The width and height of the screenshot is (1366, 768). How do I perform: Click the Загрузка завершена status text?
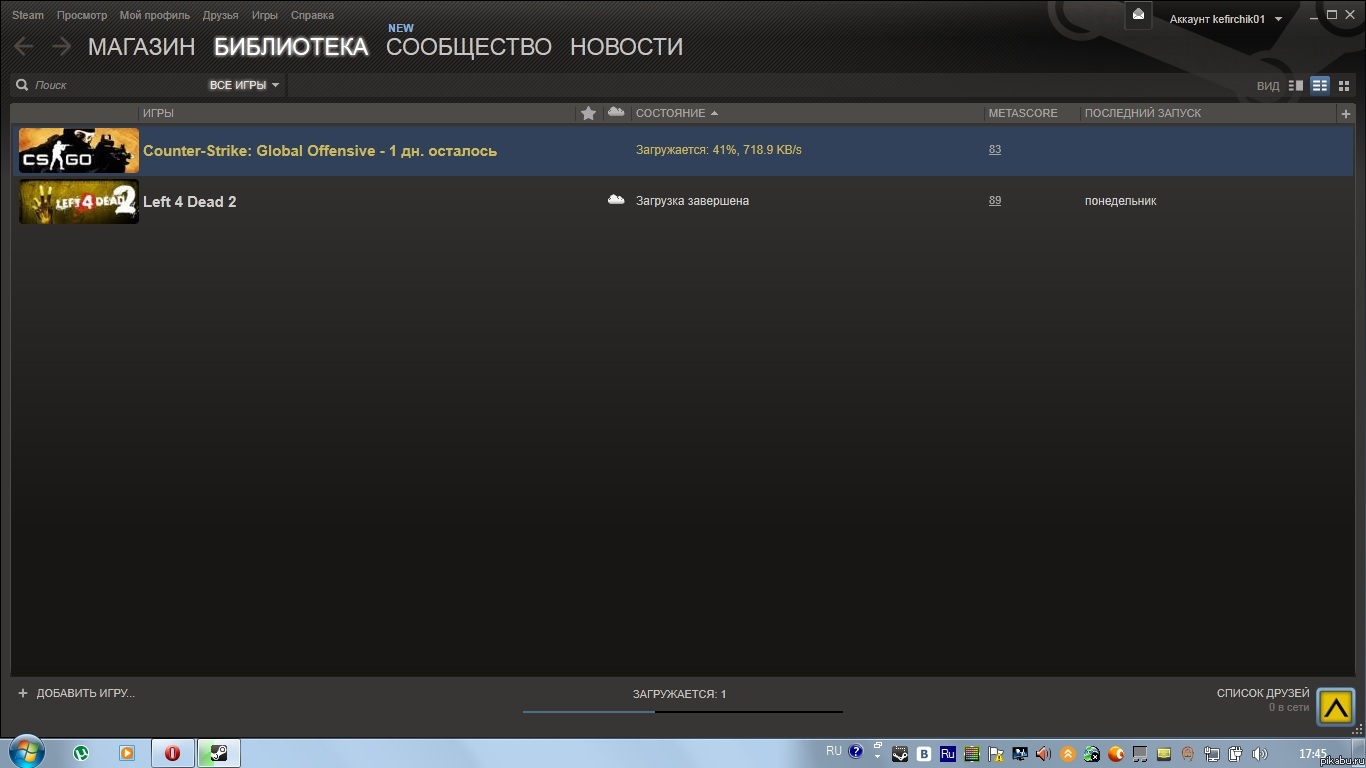click(x=692, y=201)
